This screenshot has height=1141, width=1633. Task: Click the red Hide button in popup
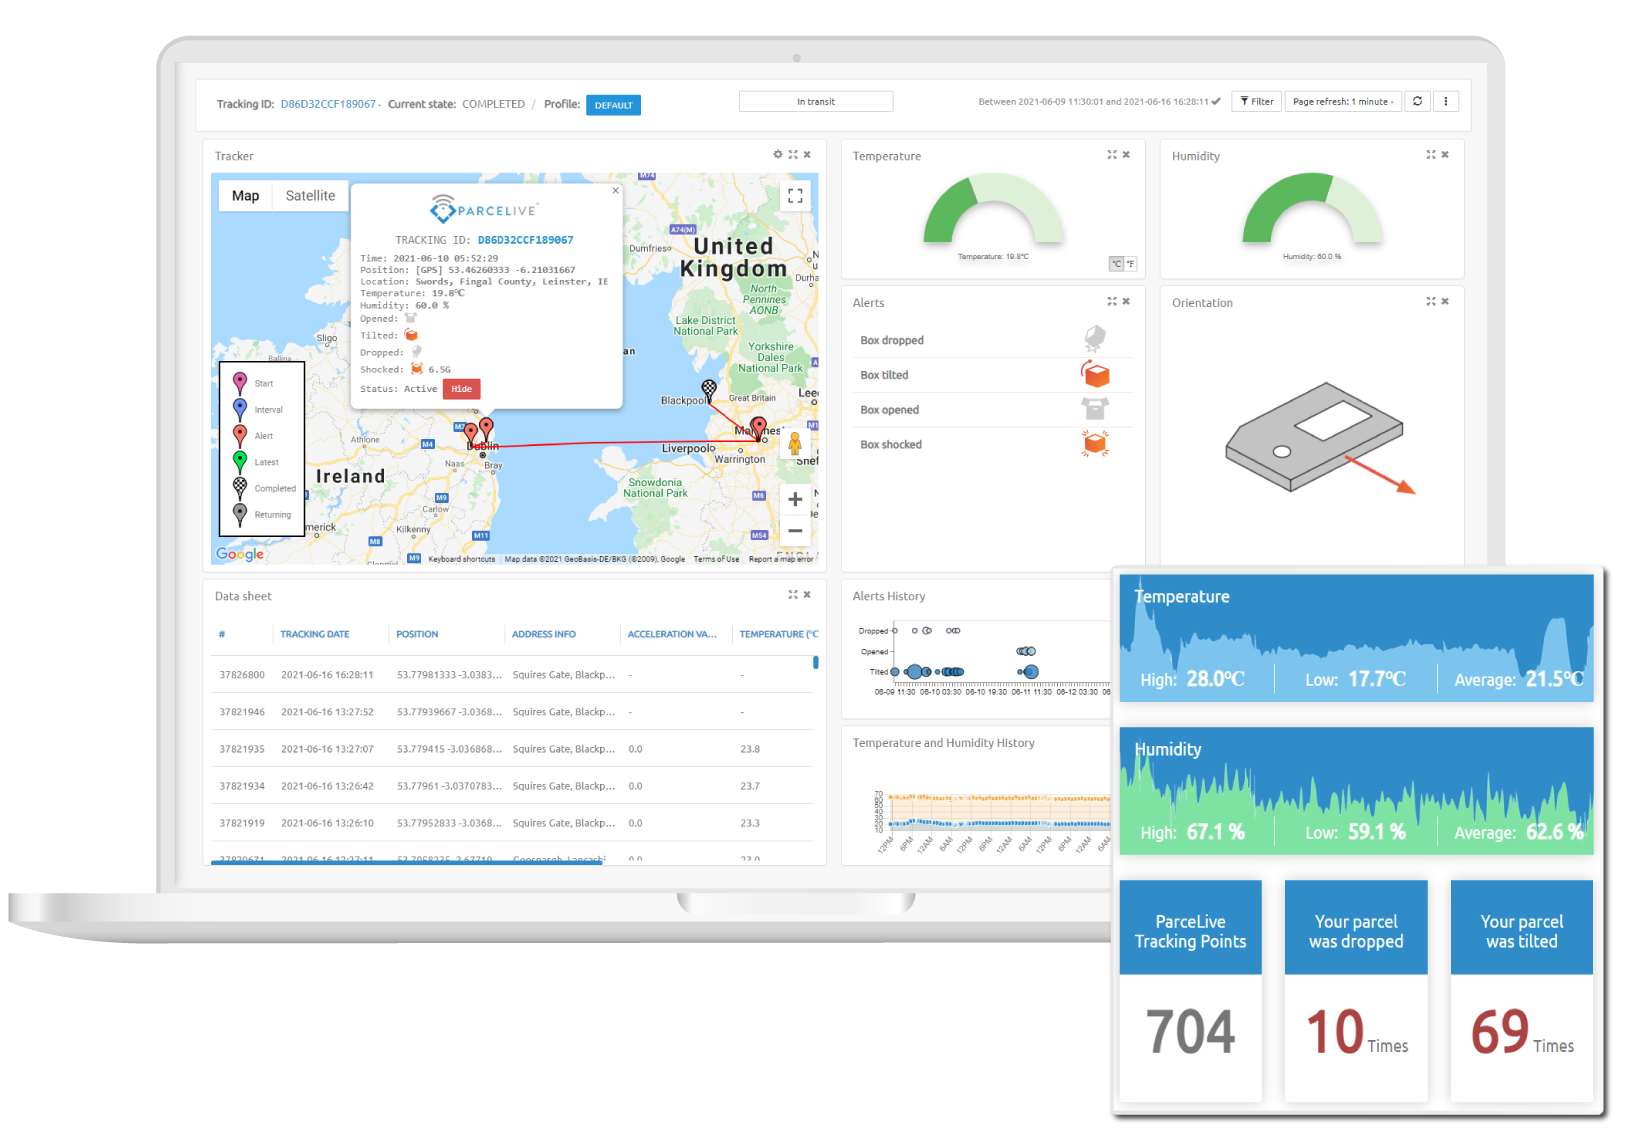click(461, 389)
